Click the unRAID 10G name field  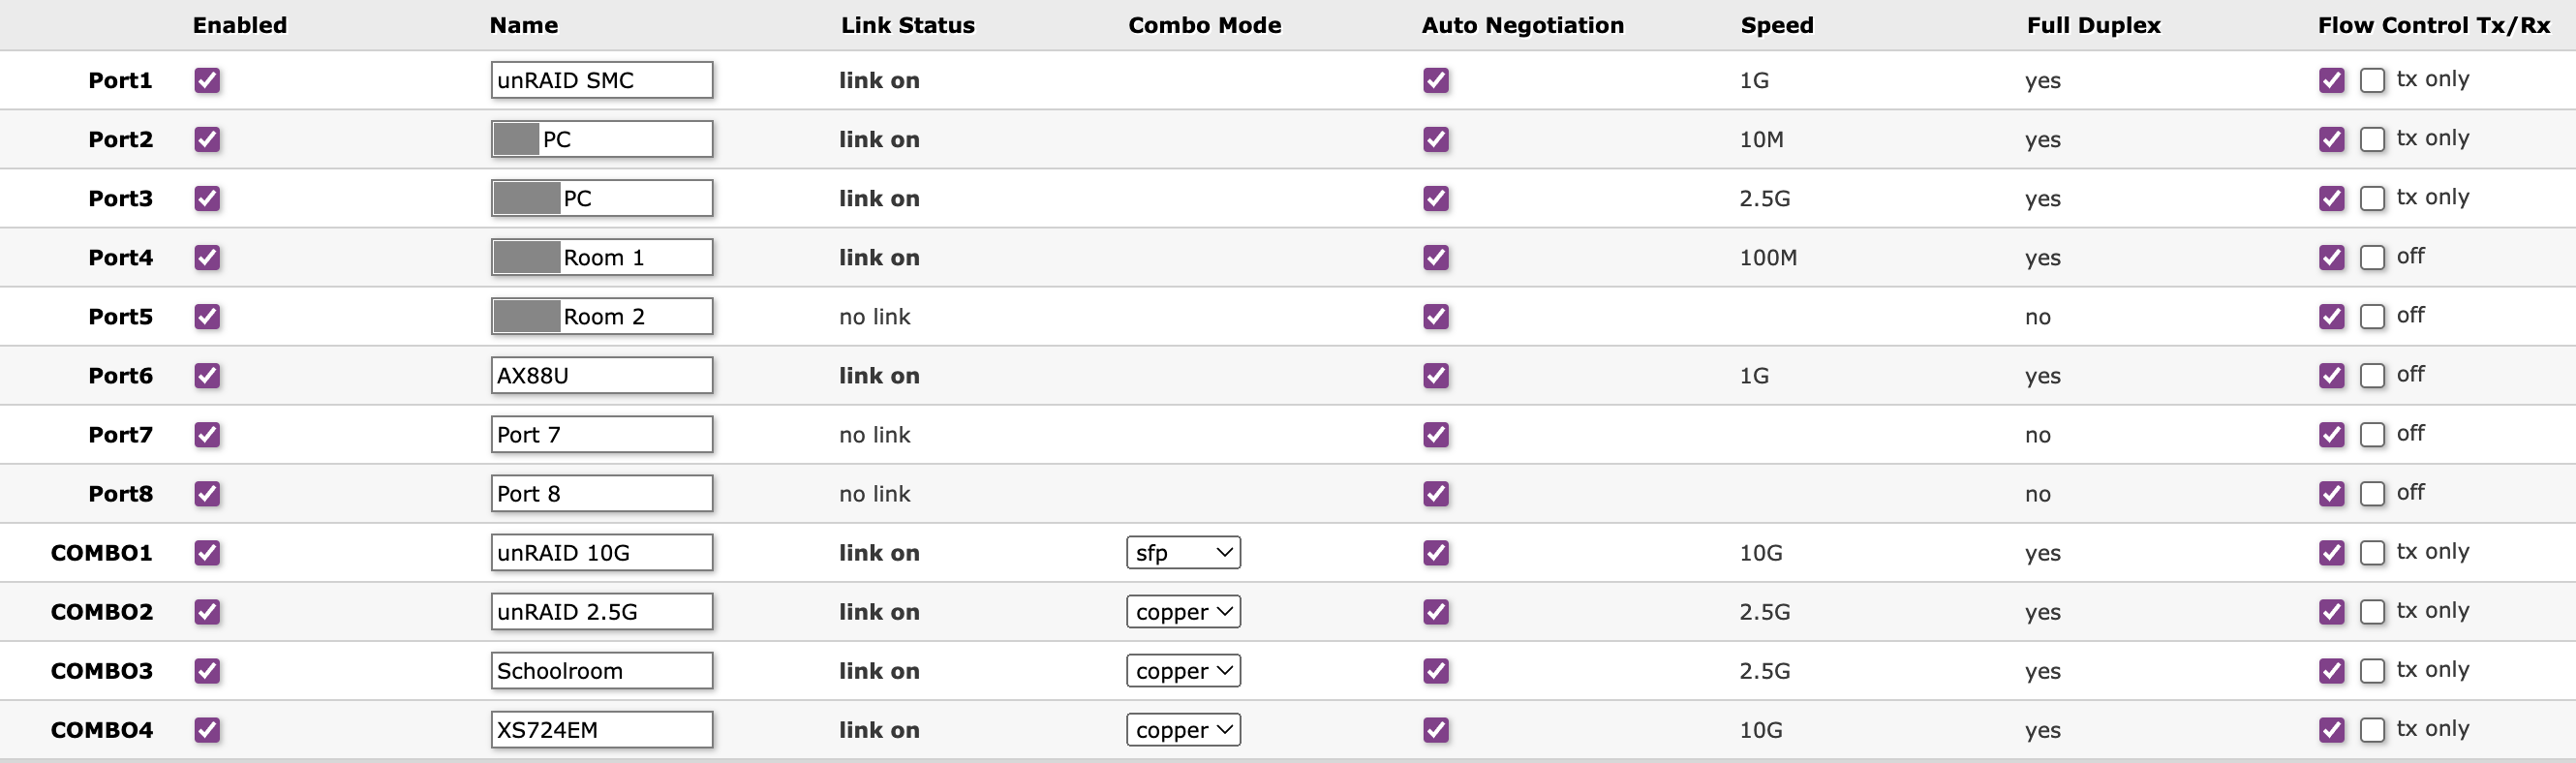pos(601,552)
